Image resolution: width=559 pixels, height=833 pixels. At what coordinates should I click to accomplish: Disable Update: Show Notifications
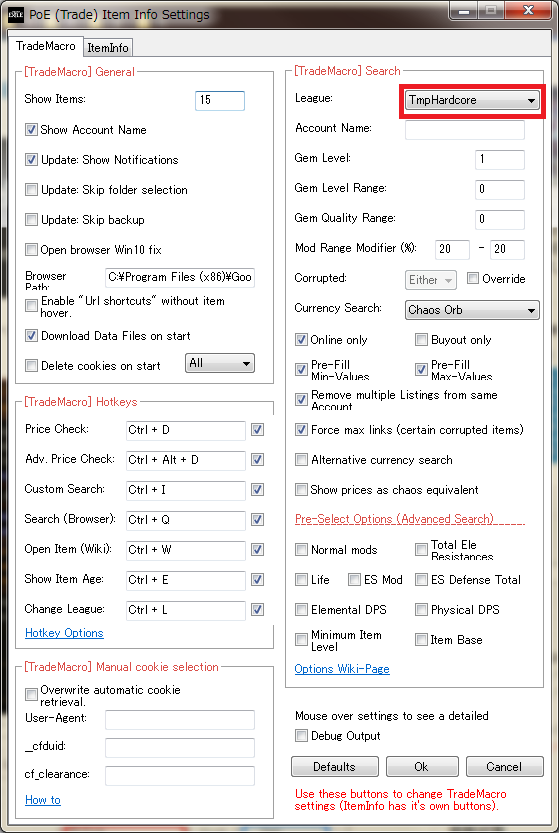tap(31, 159)
